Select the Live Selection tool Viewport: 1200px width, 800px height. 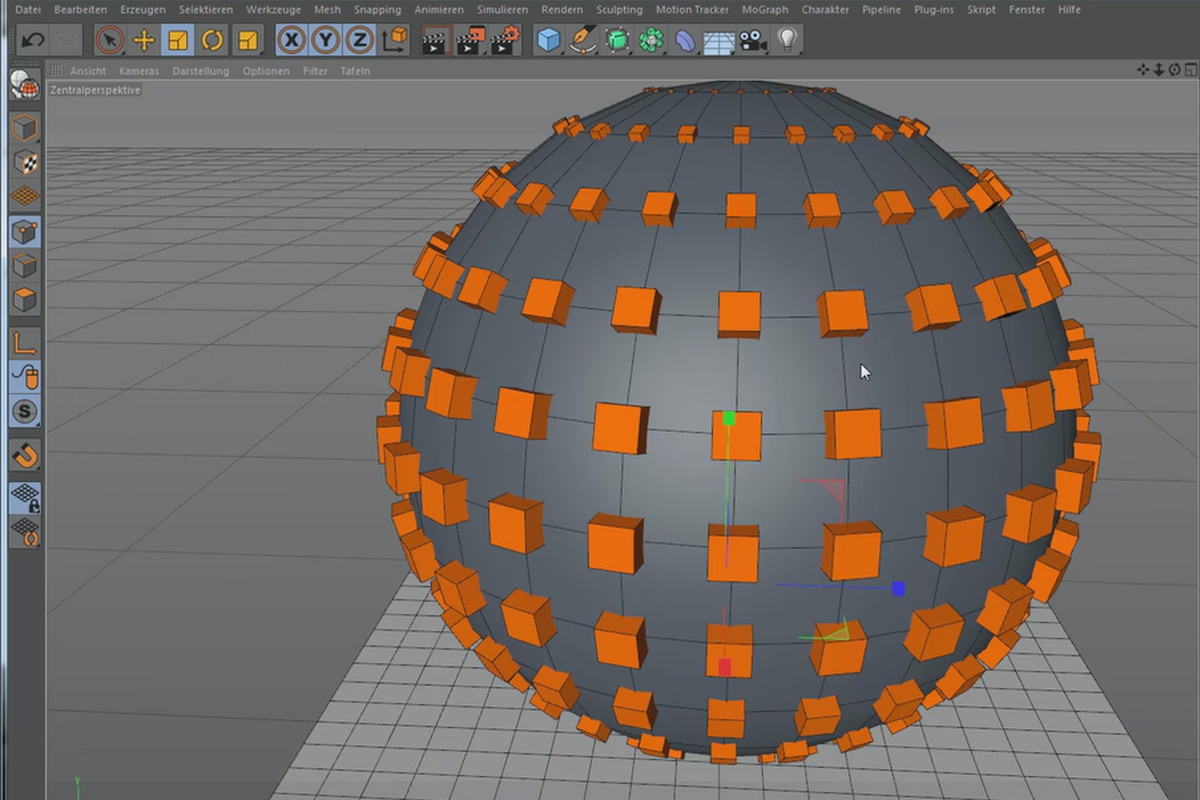pos(112,40)
